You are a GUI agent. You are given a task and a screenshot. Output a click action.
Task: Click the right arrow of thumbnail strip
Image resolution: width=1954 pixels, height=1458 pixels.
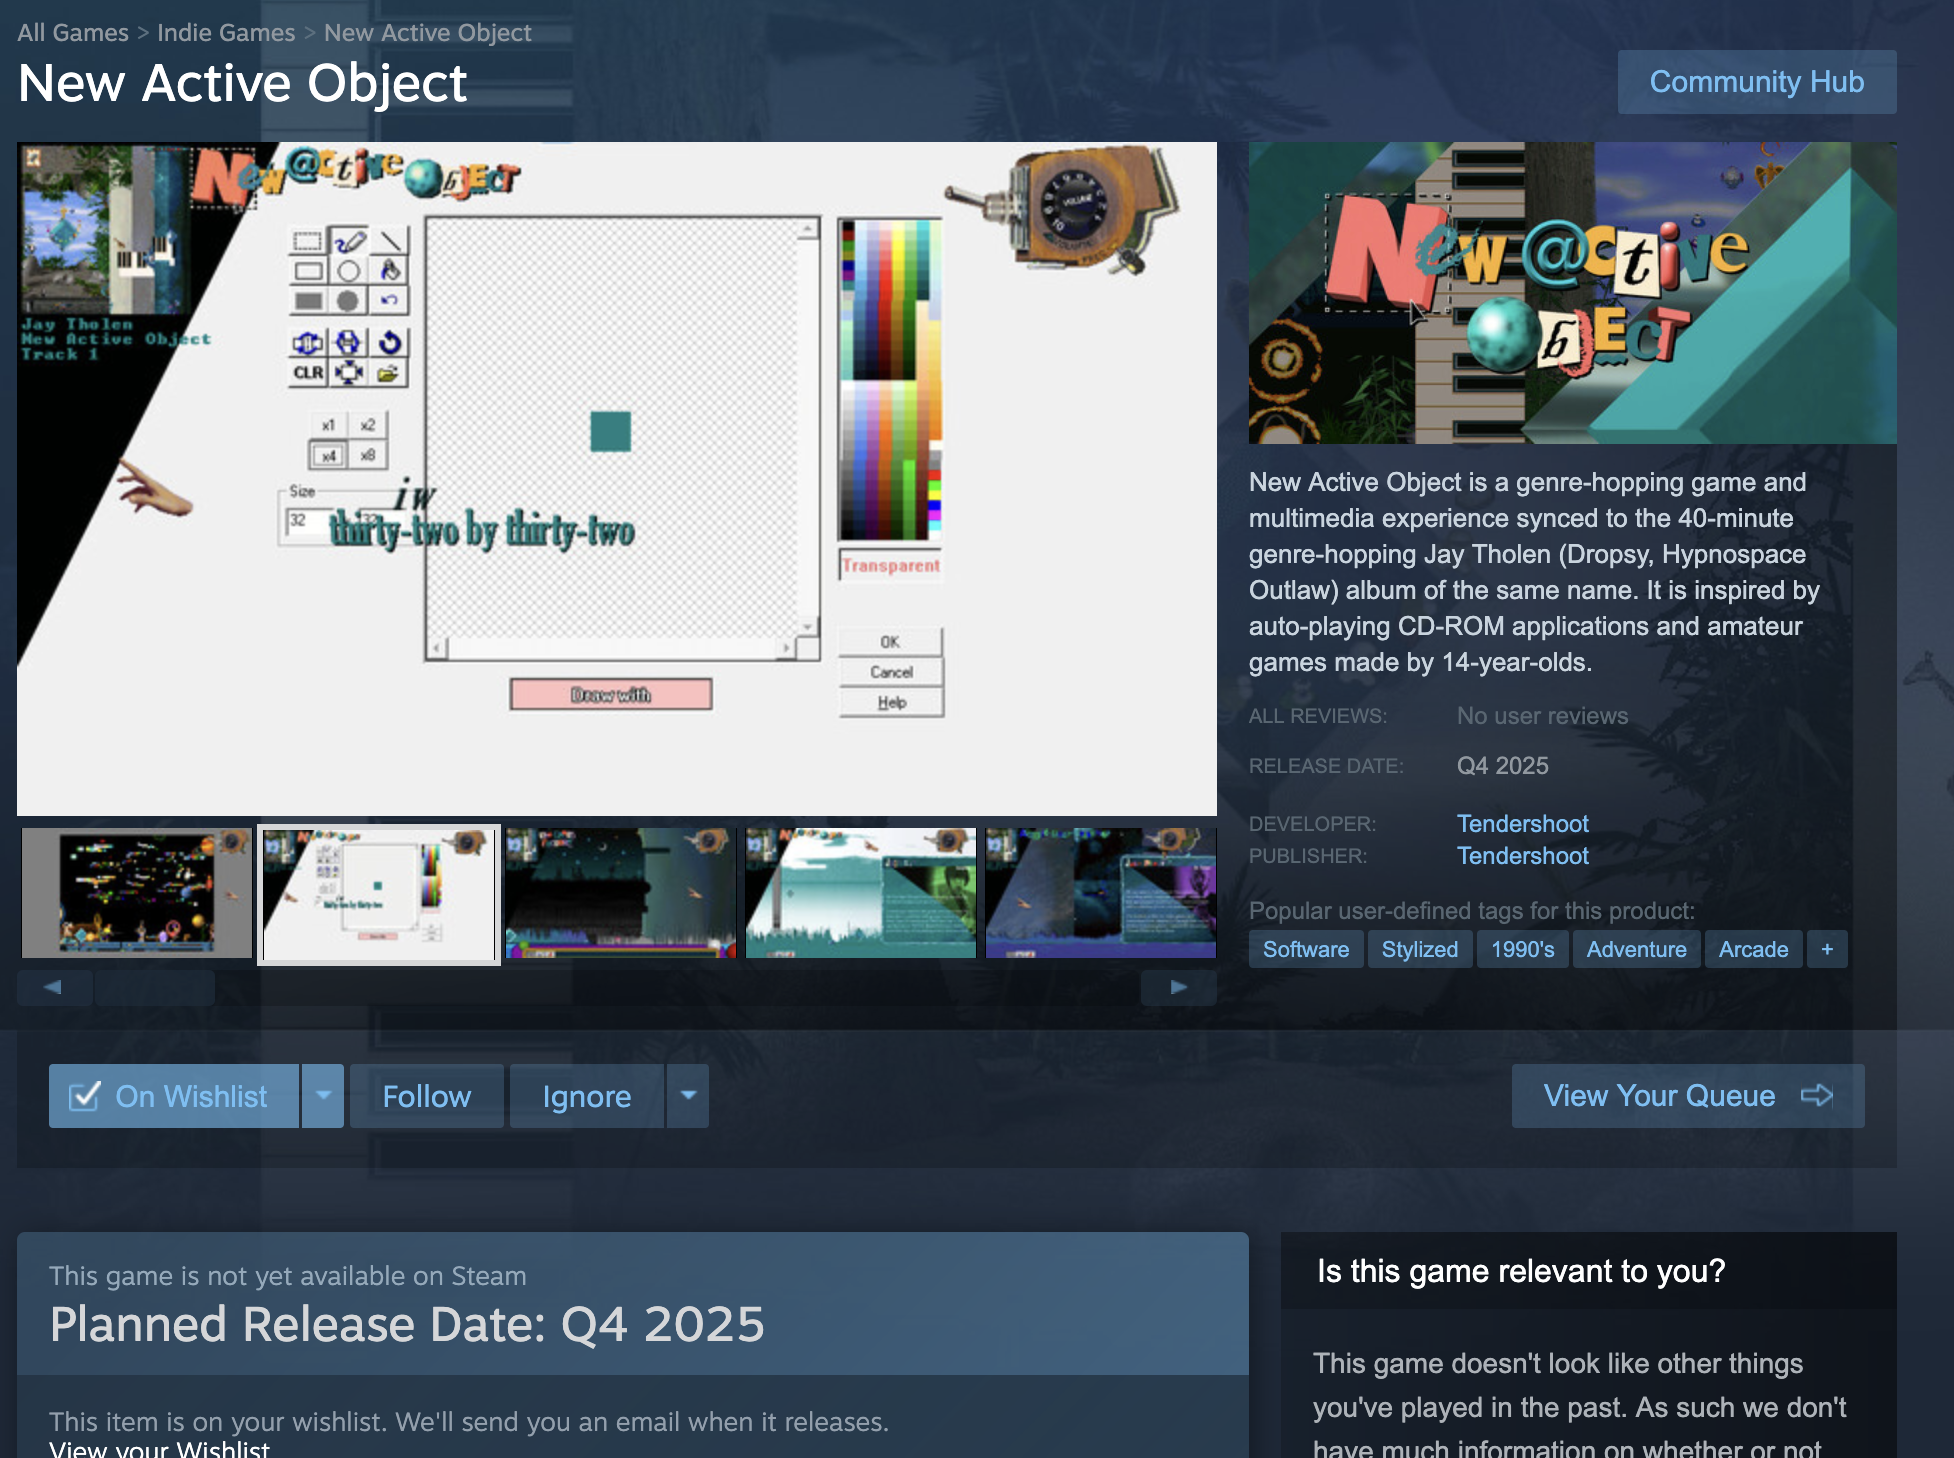point(1179,987)
